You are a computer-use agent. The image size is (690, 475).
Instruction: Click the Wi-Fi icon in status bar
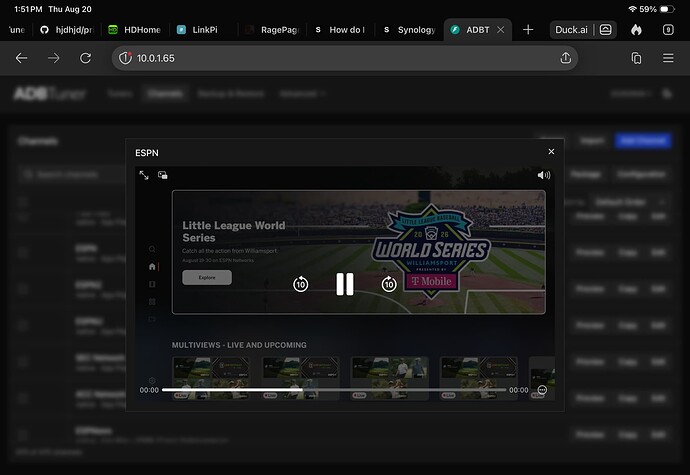click(632, 9)
